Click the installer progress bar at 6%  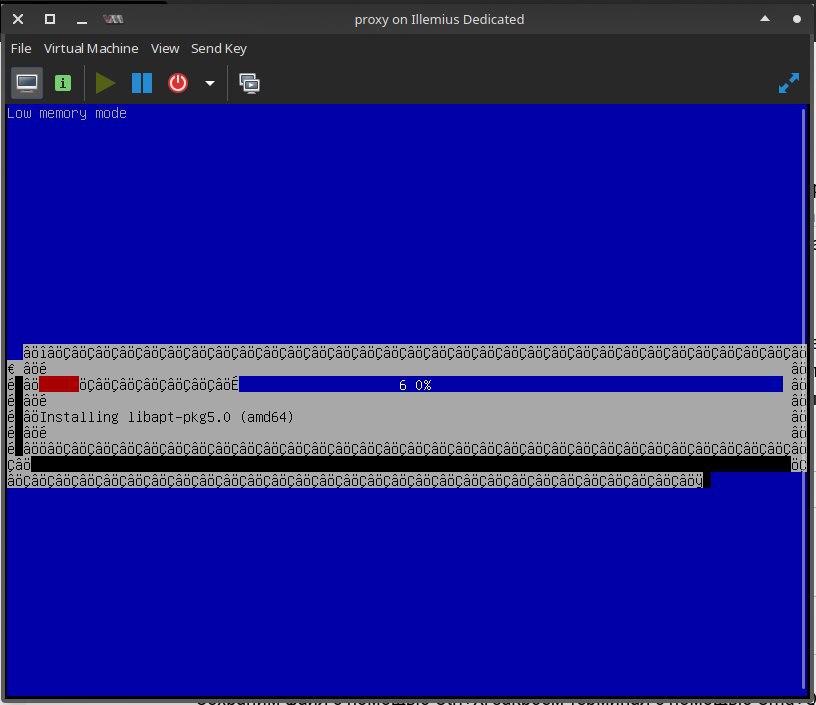click(x=411, y=384)
